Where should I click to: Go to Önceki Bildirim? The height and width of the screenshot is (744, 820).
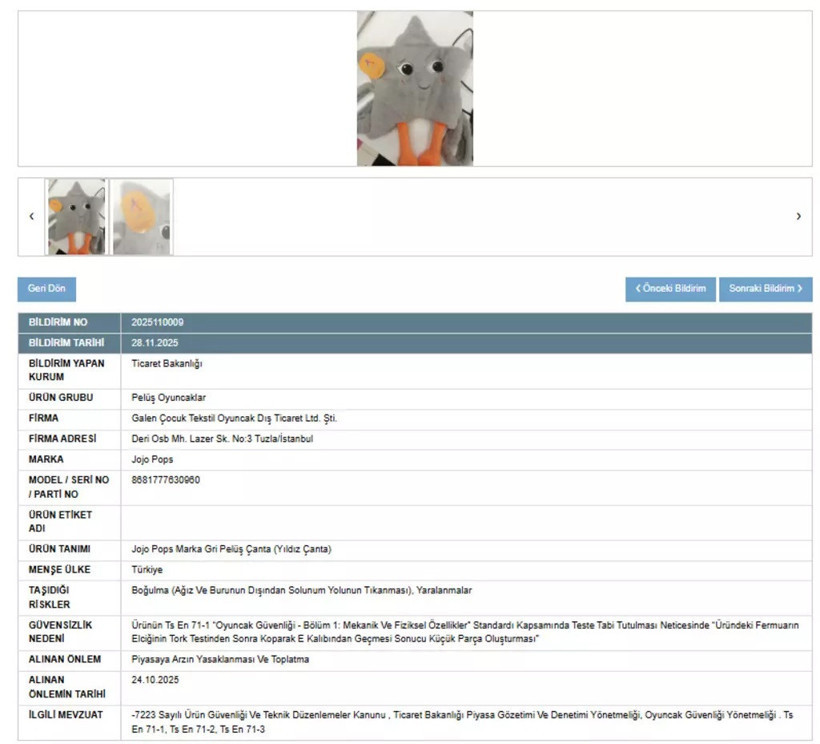click(x=670, y=289)
